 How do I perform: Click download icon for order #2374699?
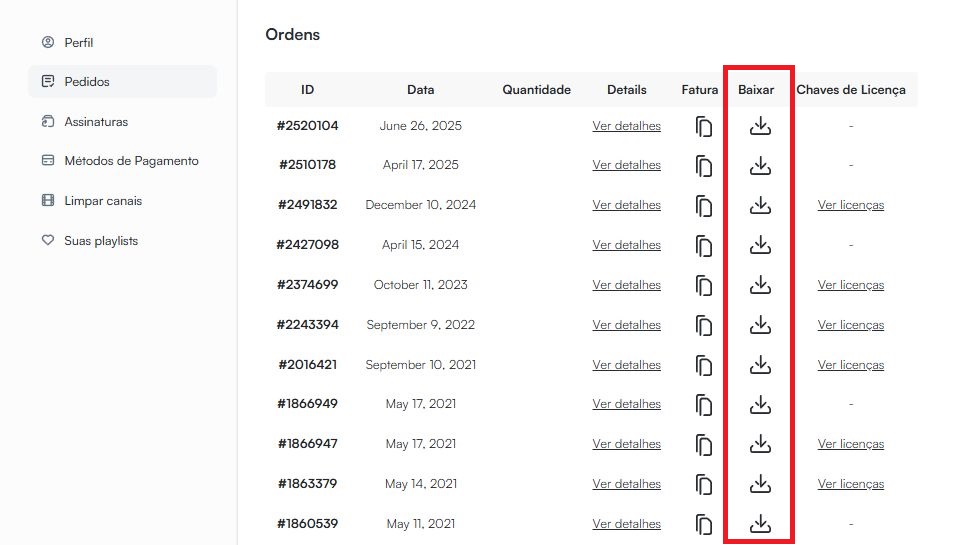[760, 285]
